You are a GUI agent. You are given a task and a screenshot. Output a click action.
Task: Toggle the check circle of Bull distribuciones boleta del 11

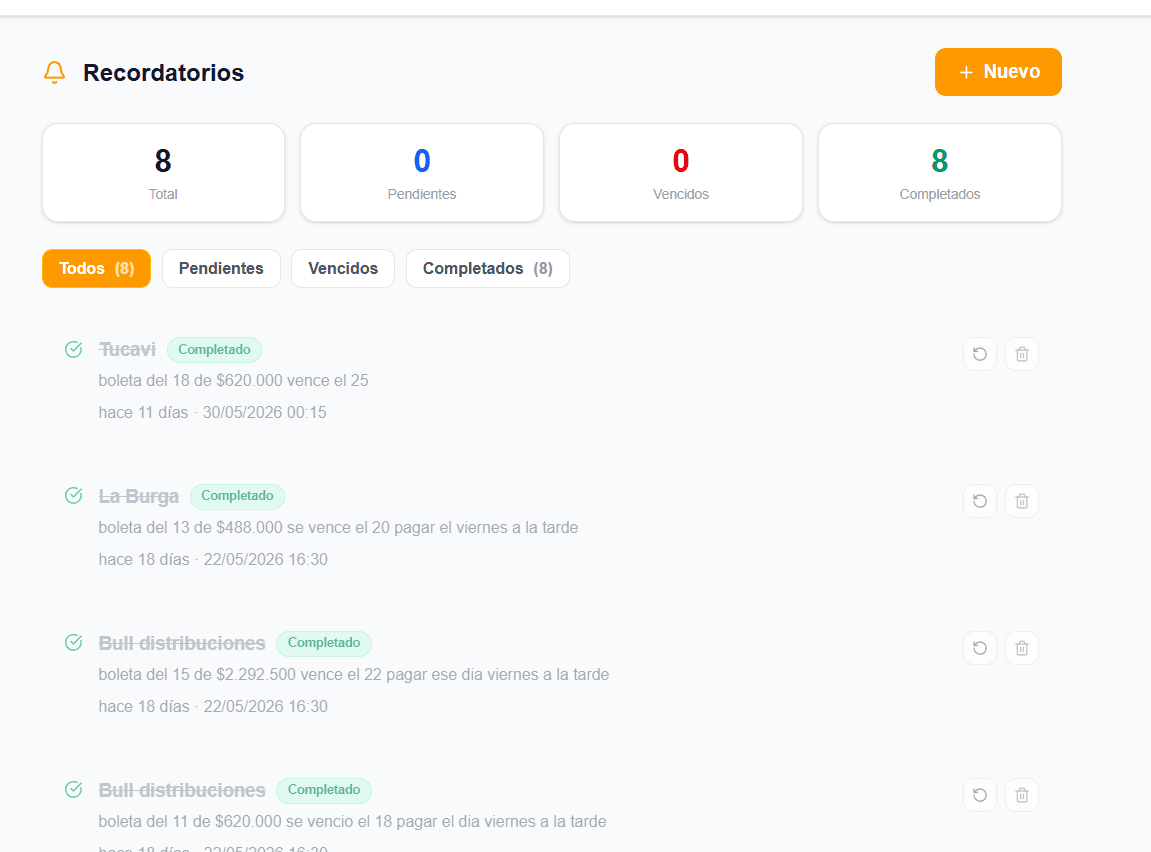73,789
